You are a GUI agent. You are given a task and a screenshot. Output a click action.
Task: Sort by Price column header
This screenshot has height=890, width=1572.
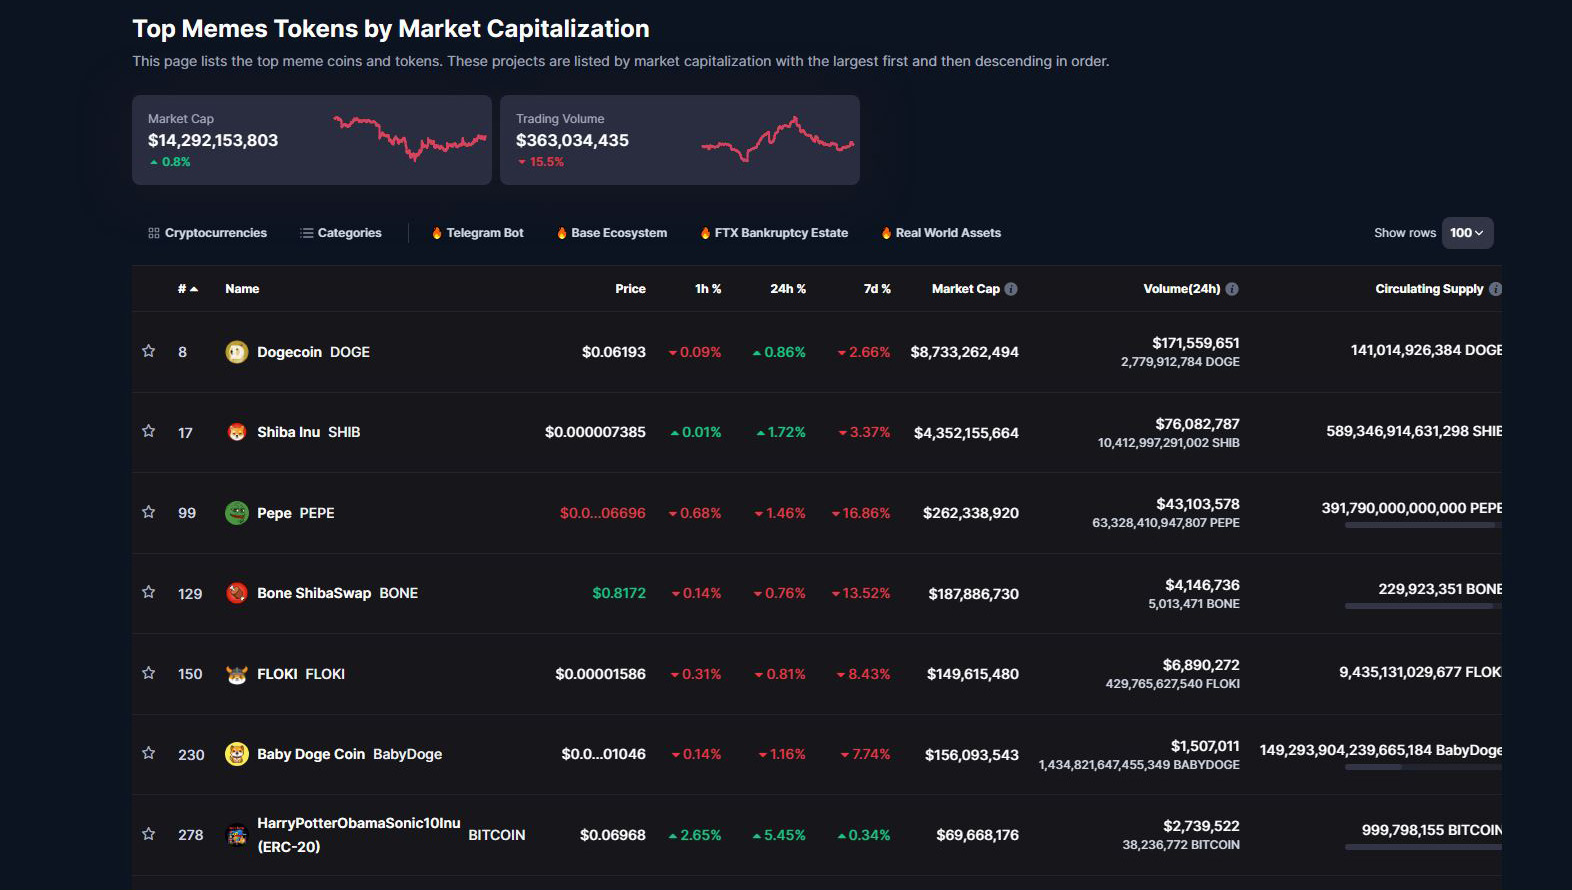pos(630,289)
